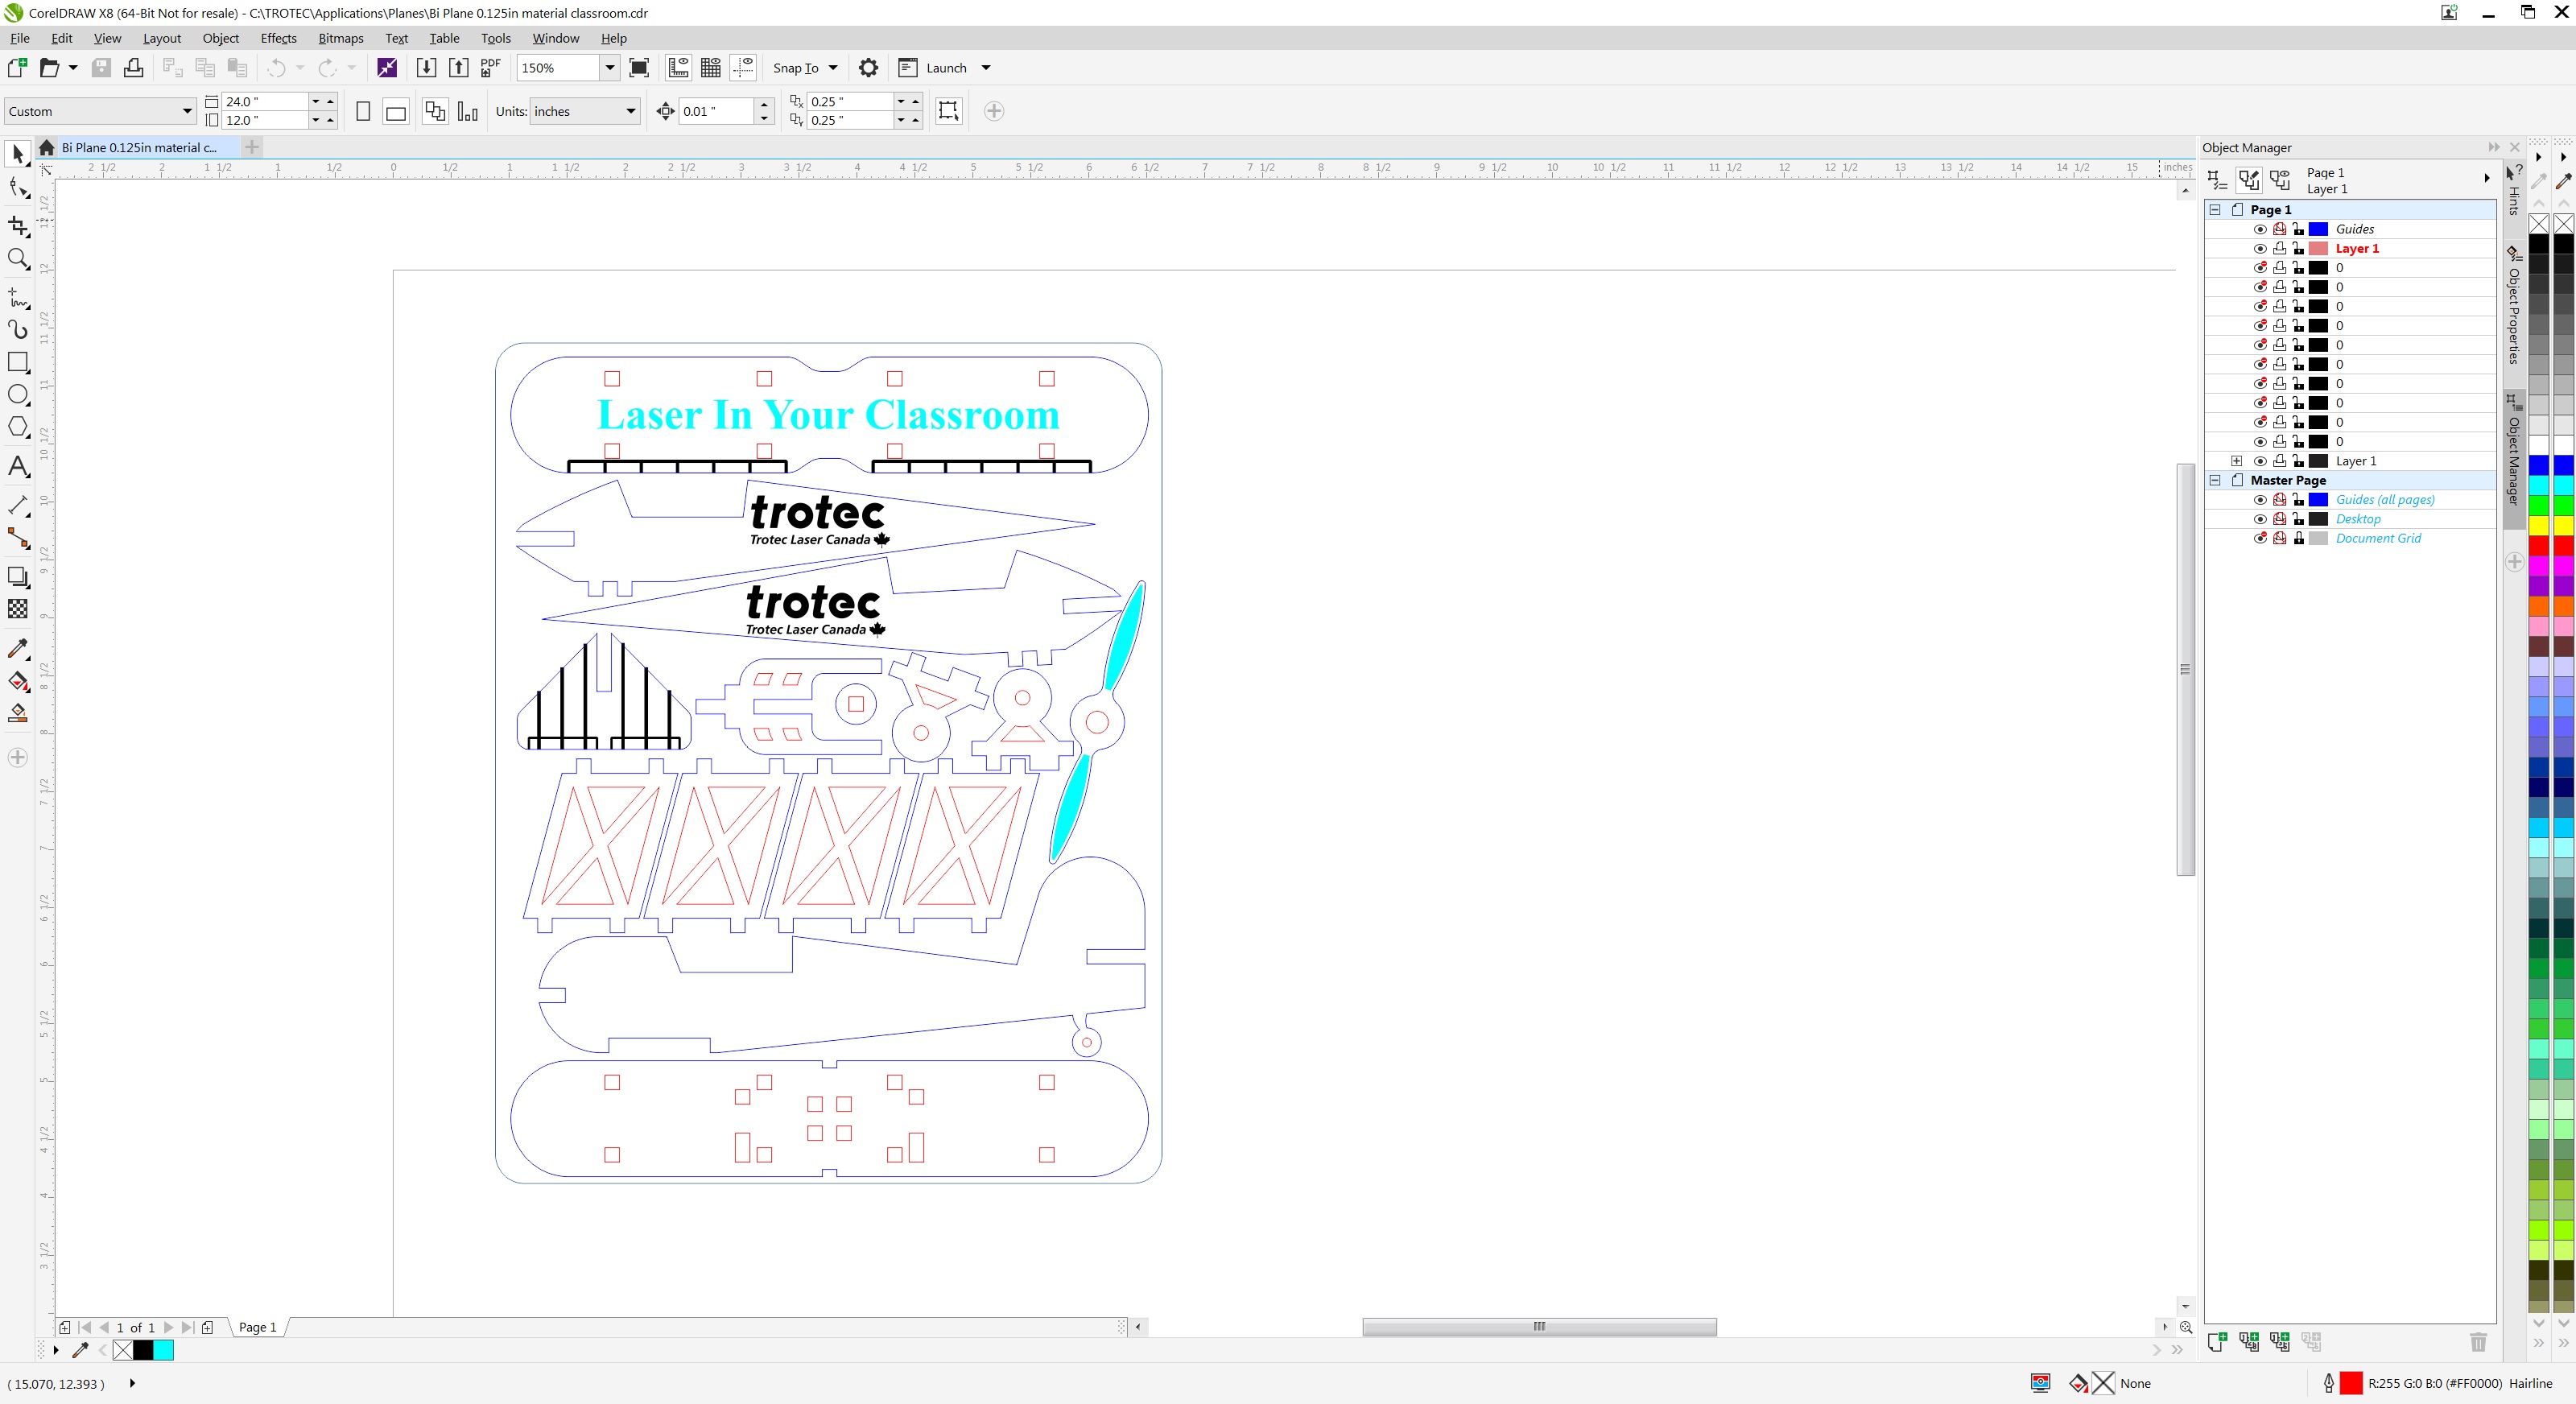Click the Print icon in toolbar
Screen dimensions: 2576x1404
point(133,68)
